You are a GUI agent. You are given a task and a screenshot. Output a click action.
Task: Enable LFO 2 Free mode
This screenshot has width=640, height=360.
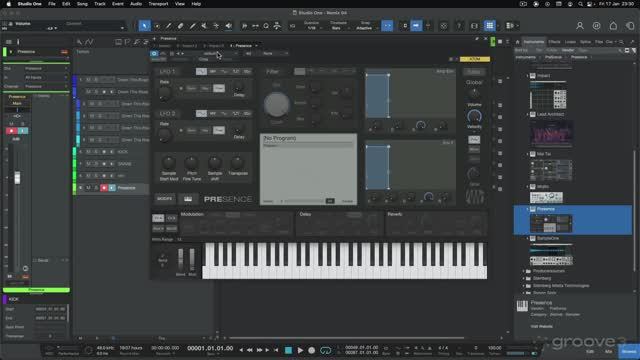click(x=219, y=130)
